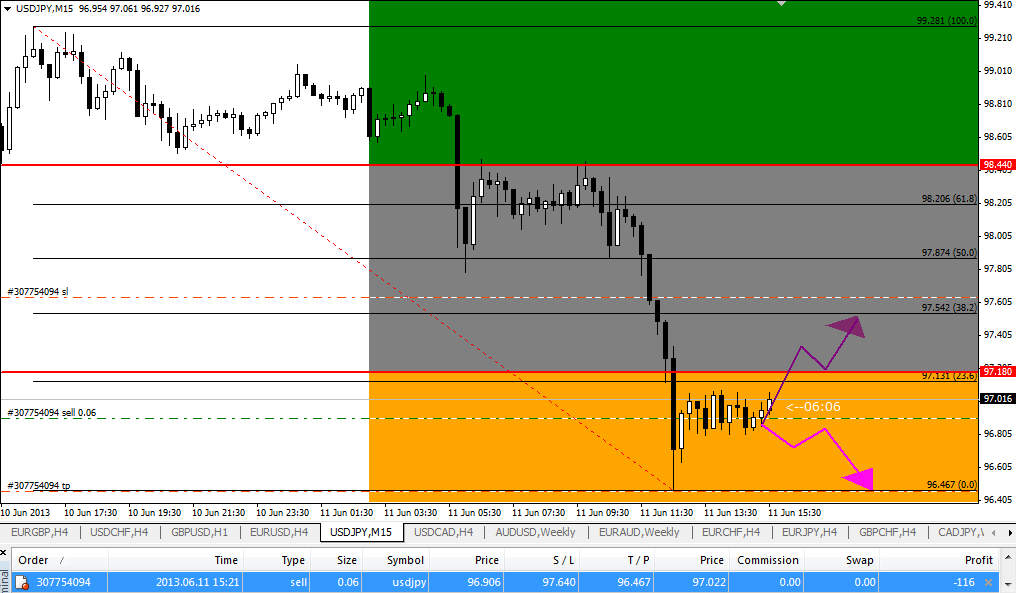Sort orders by Symbol column header
Viewport: 1016px width, 593px height.
pyautogui.click(x=405, y=560)
